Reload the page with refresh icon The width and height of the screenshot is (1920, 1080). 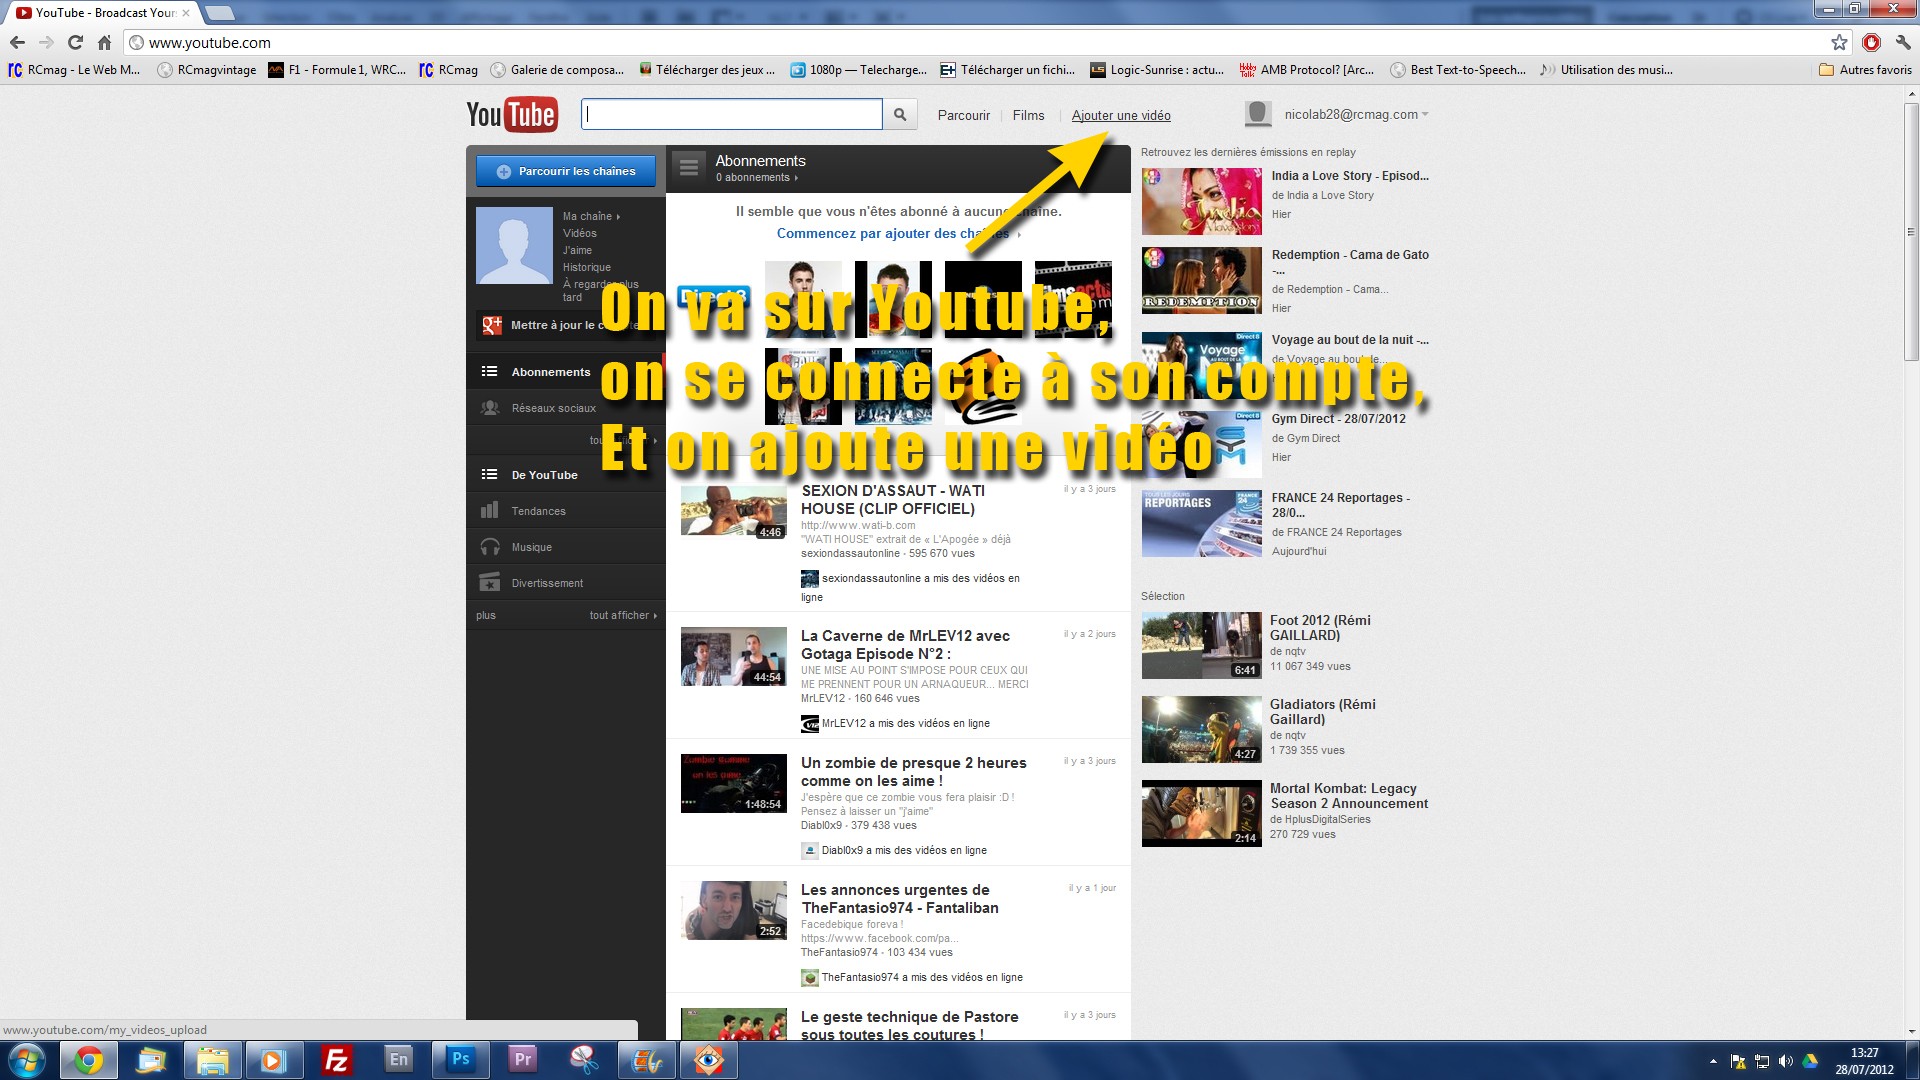(75, 42)
